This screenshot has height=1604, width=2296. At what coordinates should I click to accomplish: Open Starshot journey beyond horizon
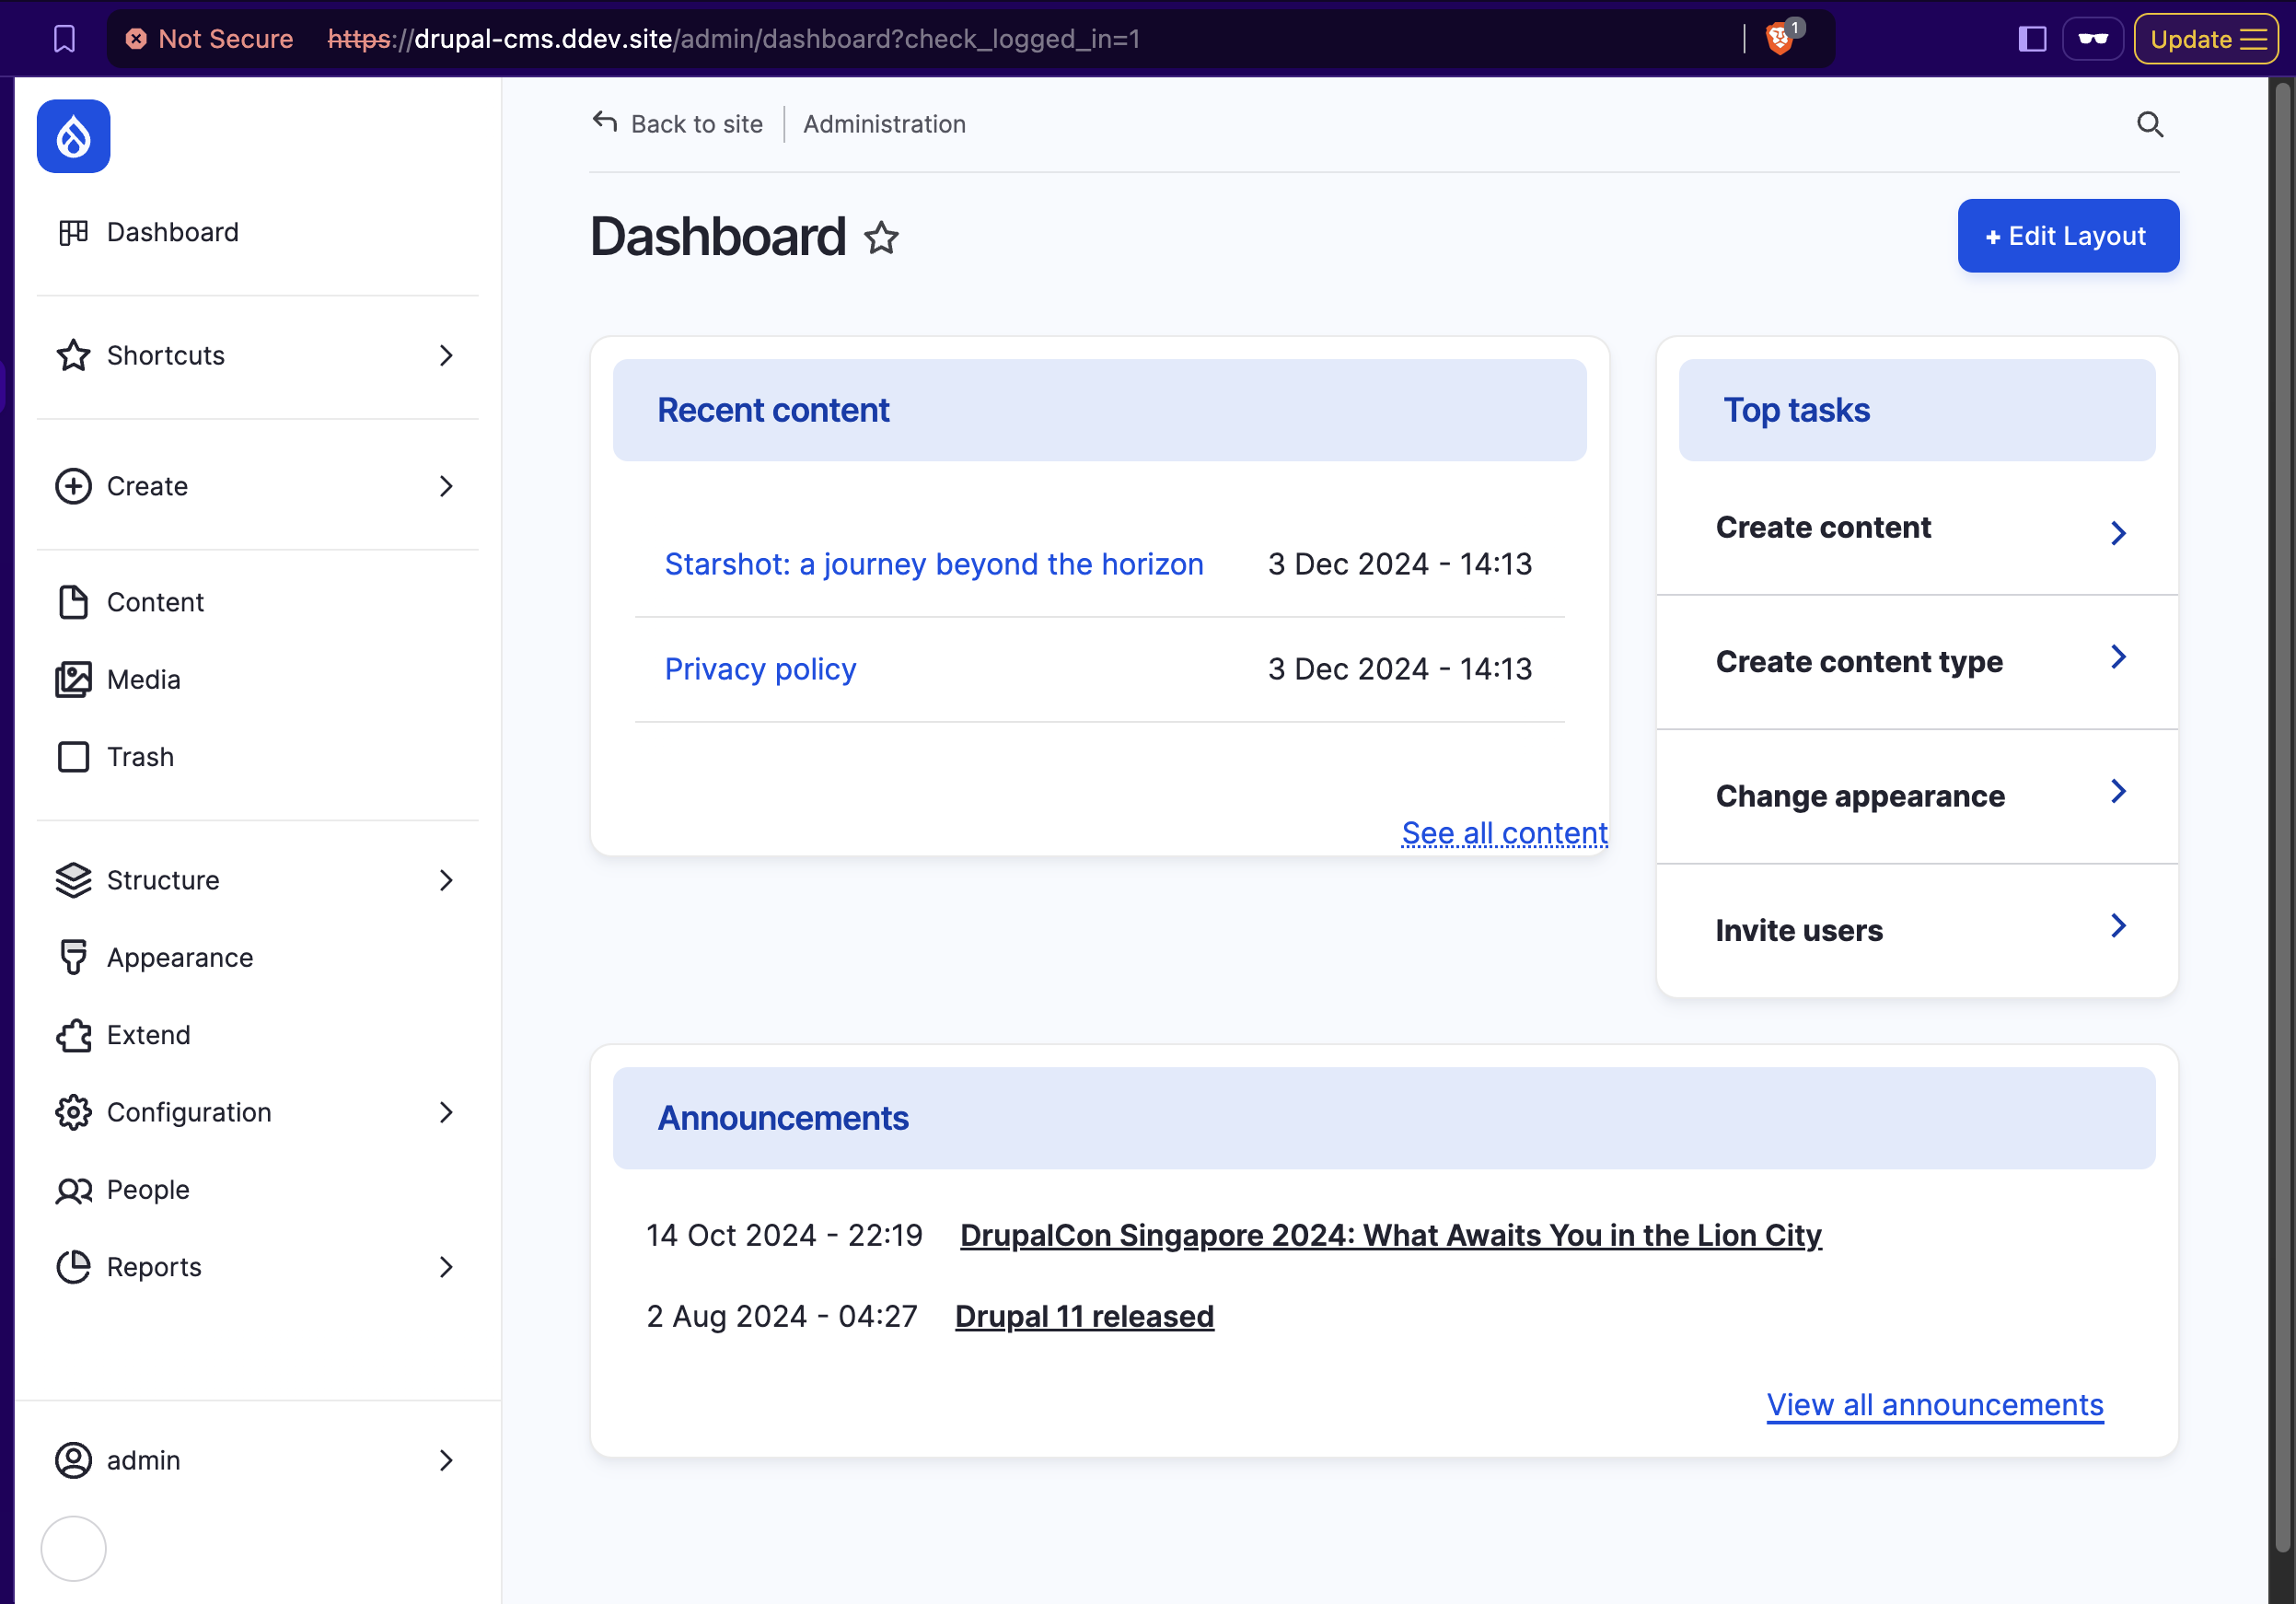pyautogui.click(x=933, y=562)
